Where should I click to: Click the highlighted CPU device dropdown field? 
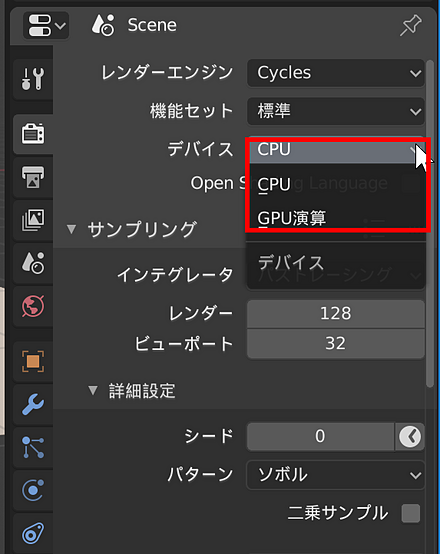[336, 149]
